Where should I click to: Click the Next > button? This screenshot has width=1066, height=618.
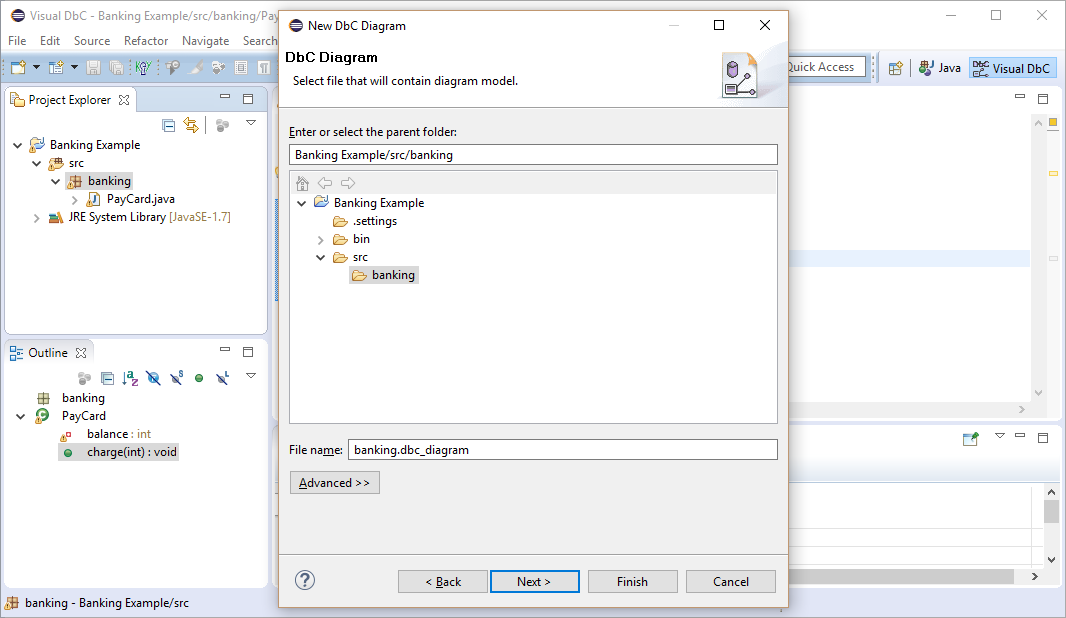point(534,581)
